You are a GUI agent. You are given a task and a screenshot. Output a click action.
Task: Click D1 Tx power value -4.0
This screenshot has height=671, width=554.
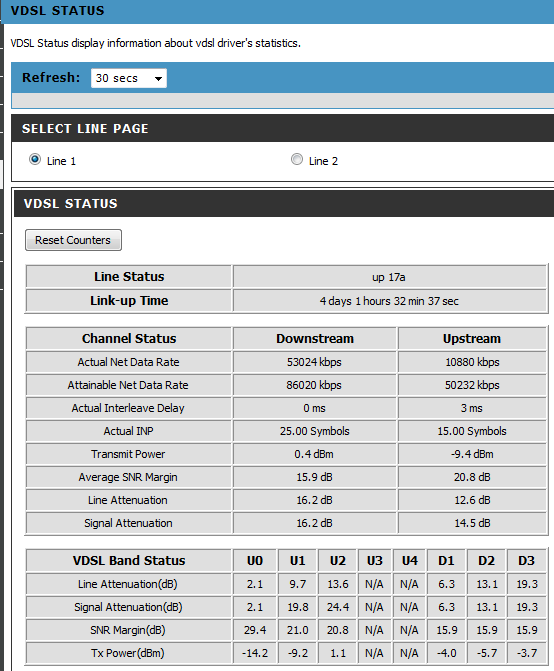[446, 653]
